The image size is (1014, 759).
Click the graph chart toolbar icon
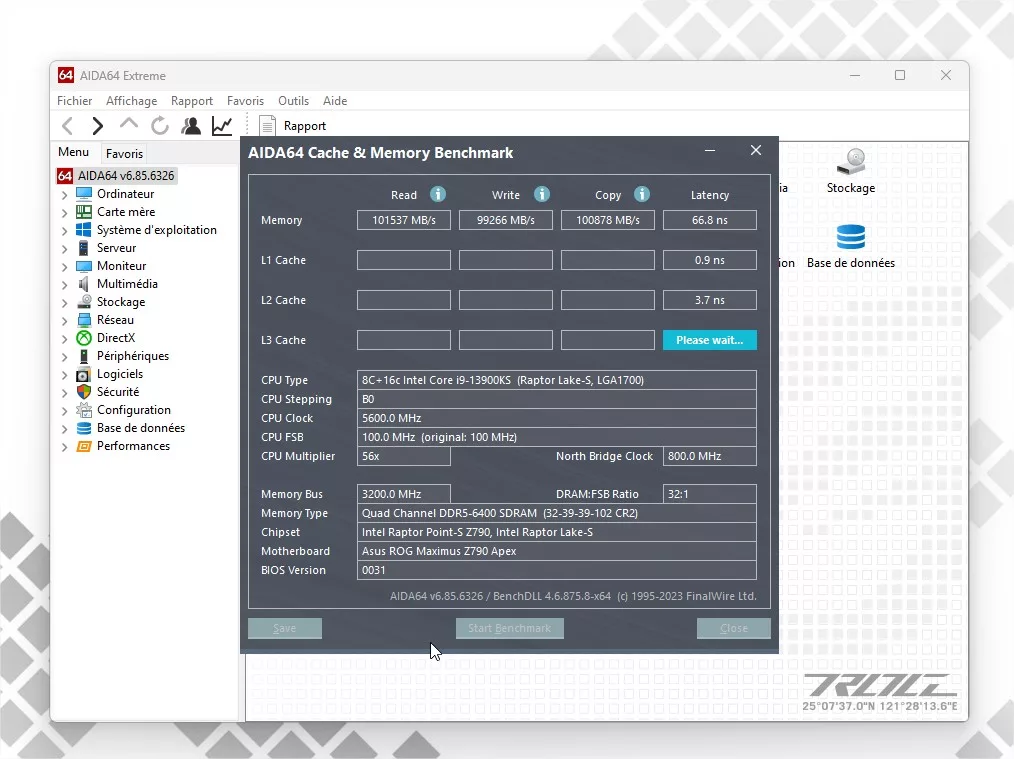[221, 126]
